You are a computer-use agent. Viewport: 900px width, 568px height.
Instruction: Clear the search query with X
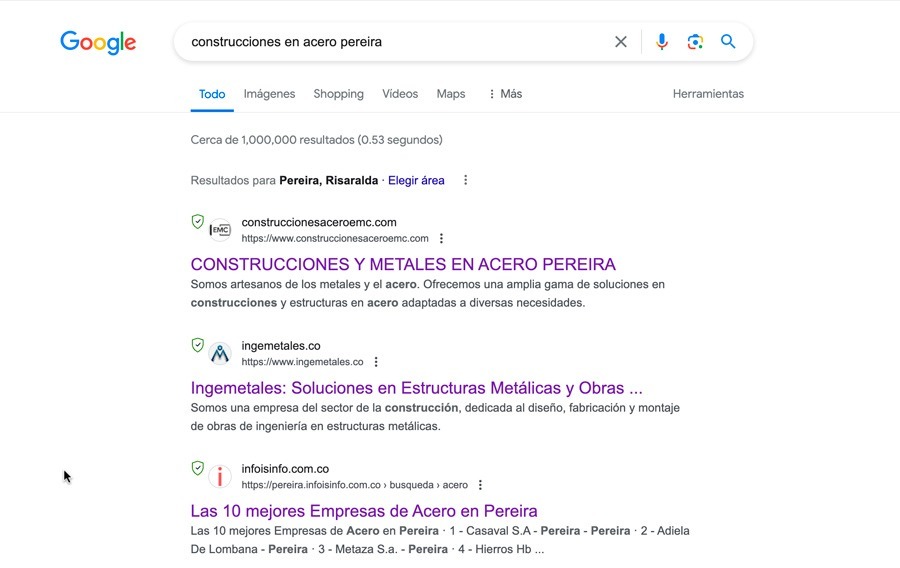click(620, 42)
